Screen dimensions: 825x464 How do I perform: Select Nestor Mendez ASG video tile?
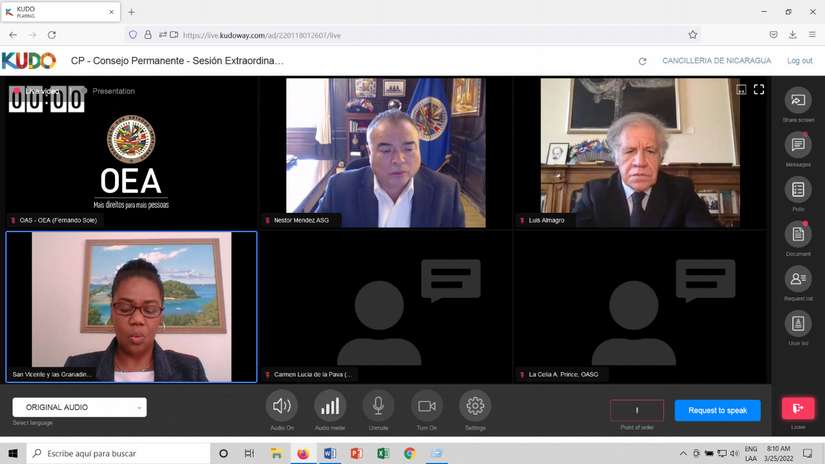pos(386,153)
